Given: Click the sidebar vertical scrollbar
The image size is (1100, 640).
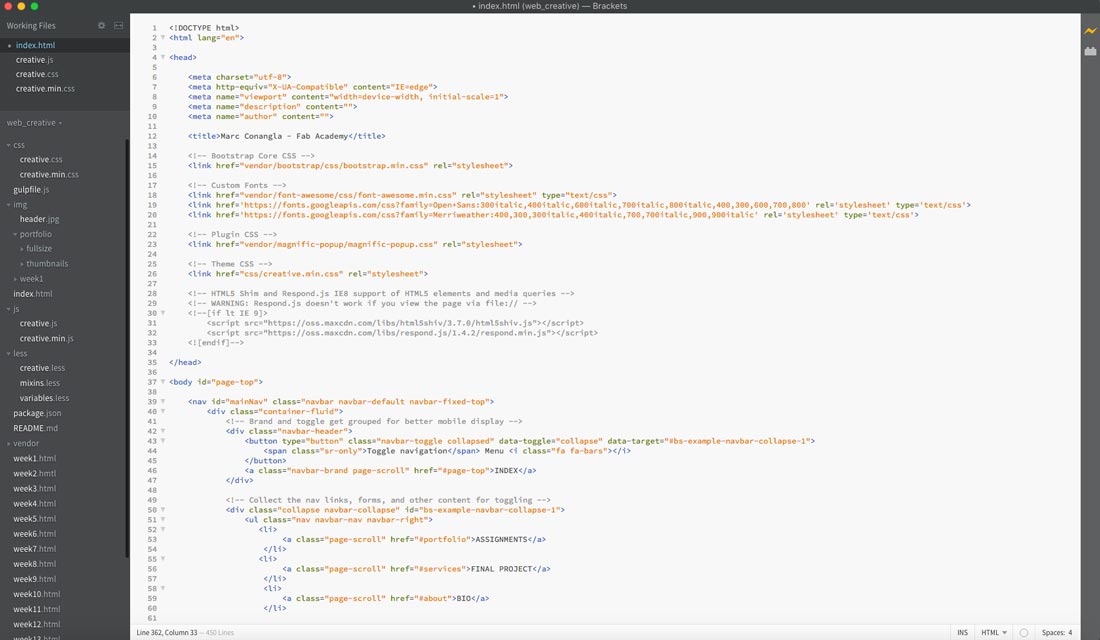Looking at the screenshot, I should pyautogui.click(x=127, y=347).
